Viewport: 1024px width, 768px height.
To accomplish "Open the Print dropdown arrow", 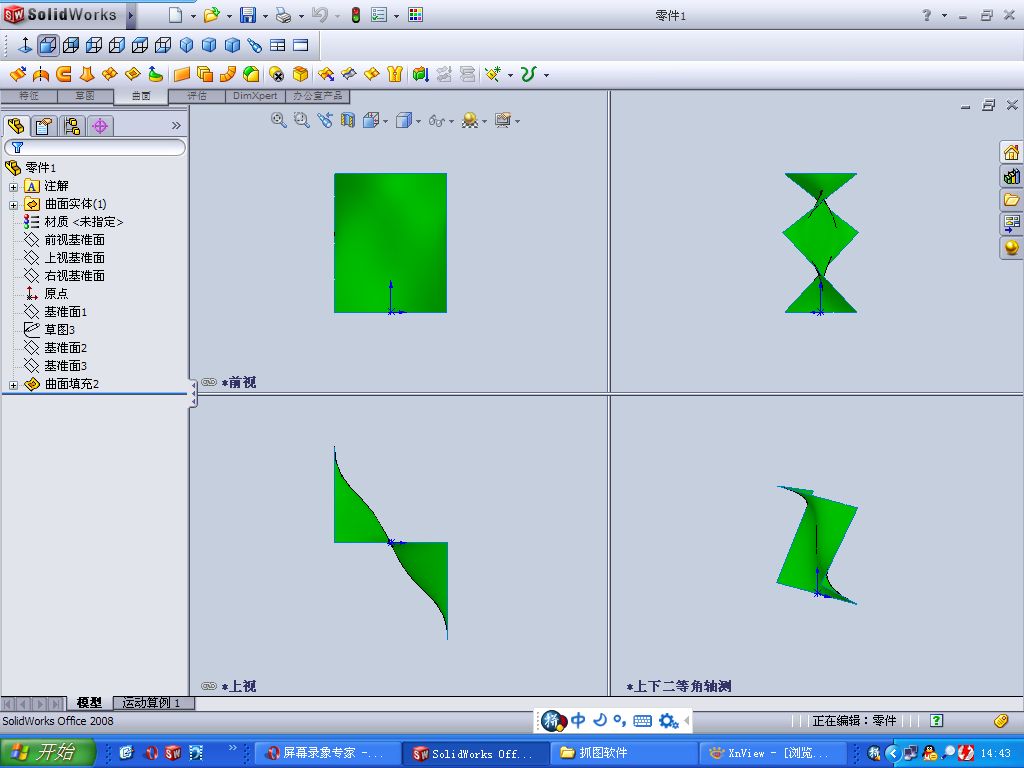I will click(x=301, y=16).
